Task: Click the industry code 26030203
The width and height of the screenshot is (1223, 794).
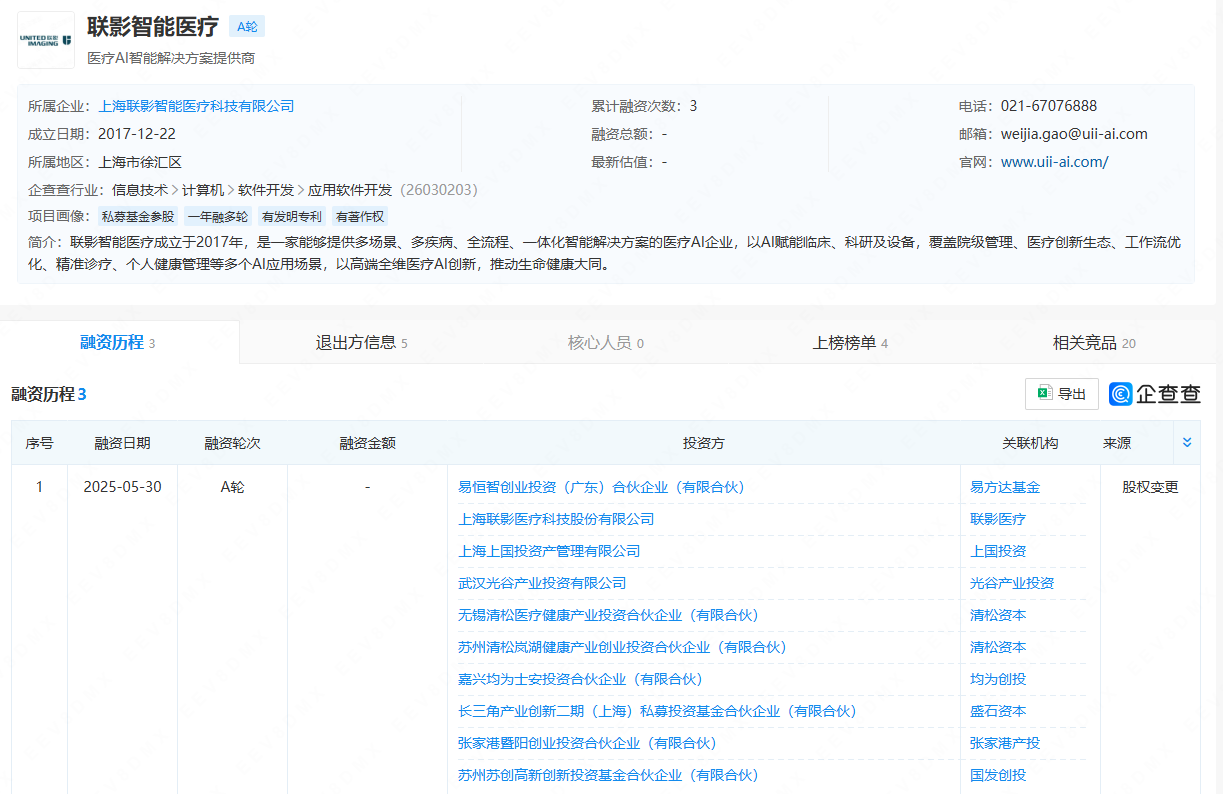Action: tap(439, 190)
